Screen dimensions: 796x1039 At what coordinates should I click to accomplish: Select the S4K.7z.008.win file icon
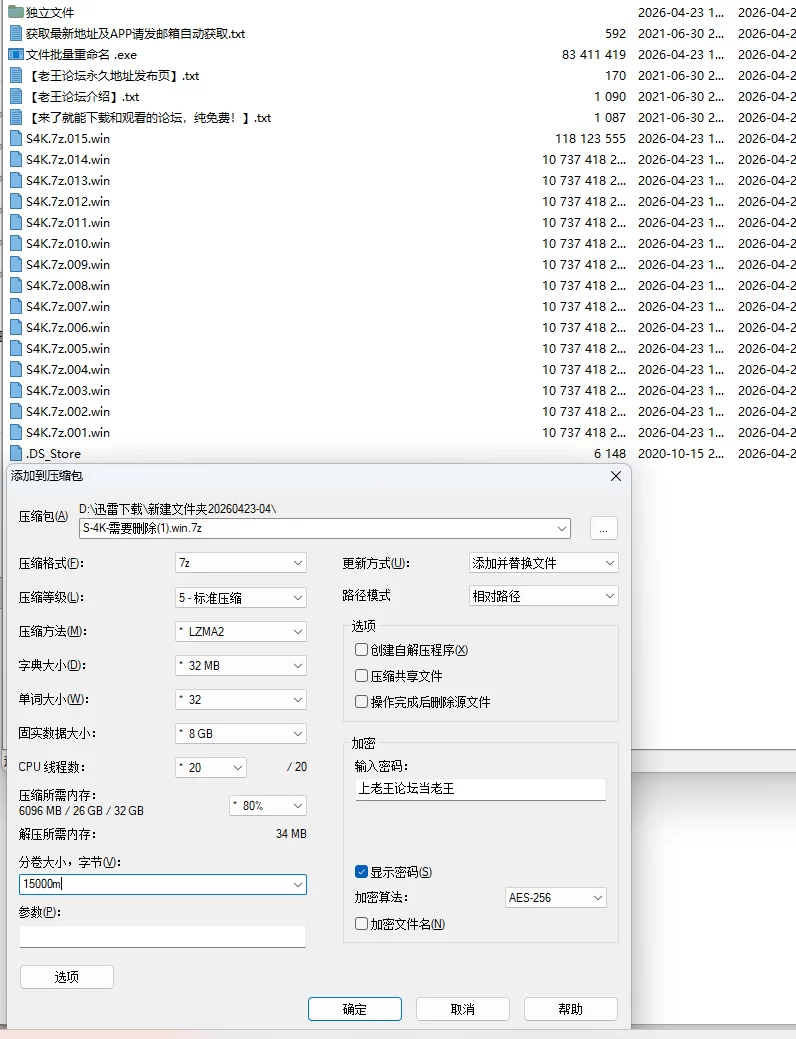pyautogui.click(x=16, y=286)
